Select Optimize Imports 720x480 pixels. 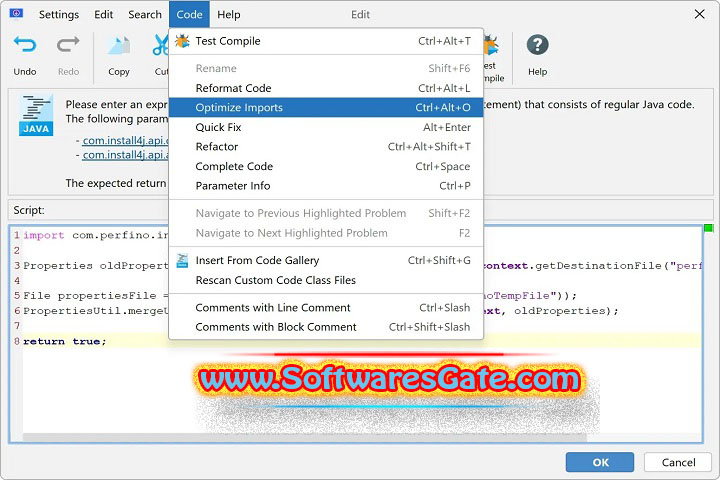[326, 107]
